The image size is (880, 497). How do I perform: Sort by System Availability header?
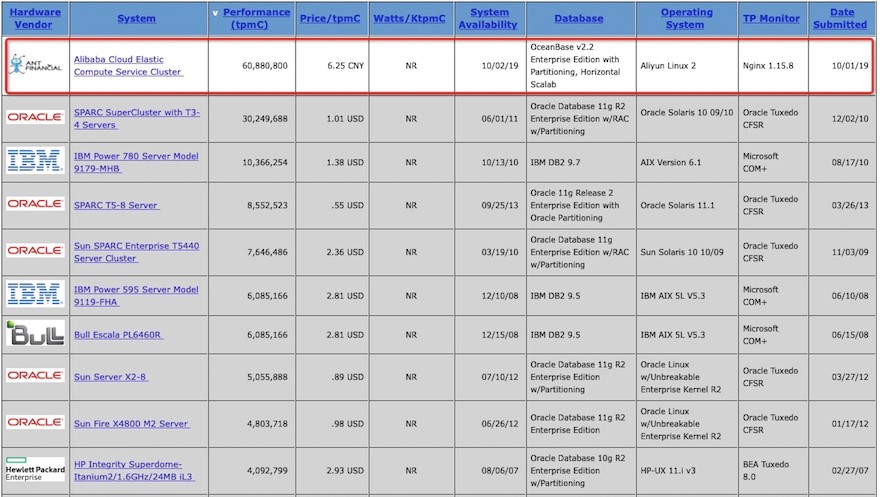[x=488, y=19]
